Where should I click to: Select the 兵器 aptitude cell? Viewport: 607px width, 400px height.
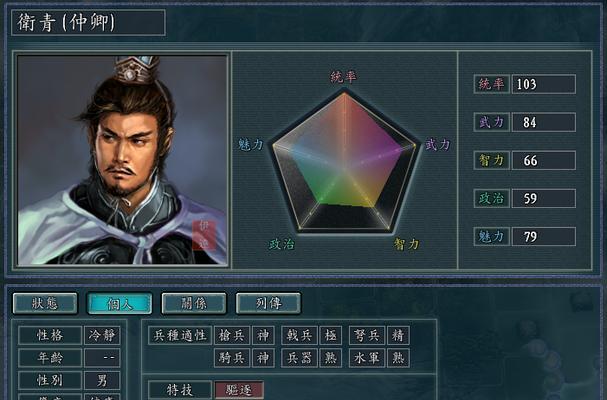coord(300,358)
